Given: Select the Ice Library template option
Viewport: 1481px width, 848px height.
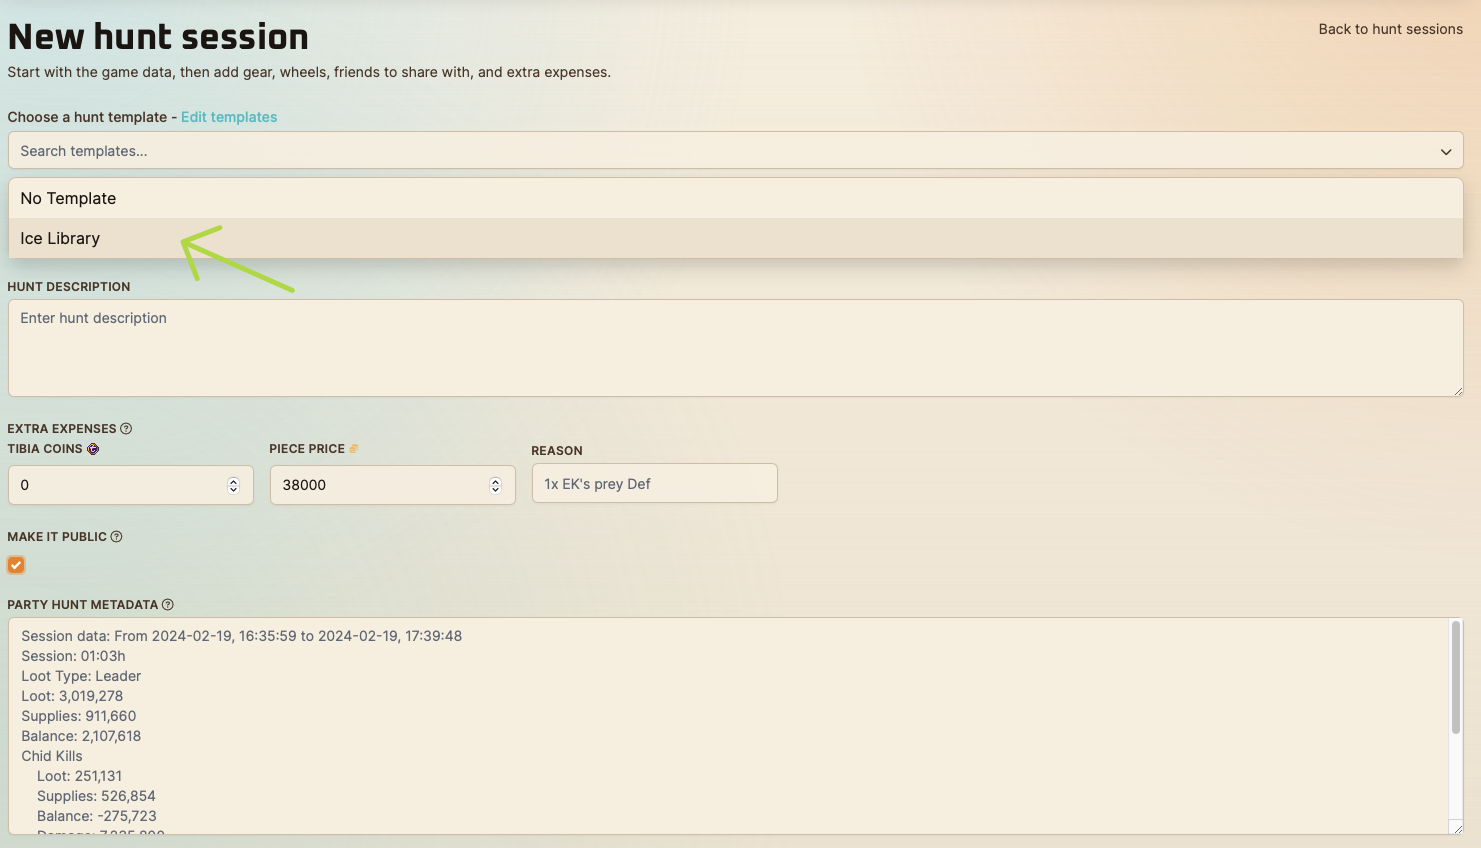Looking at the screenshot, I should pos(60,239).
